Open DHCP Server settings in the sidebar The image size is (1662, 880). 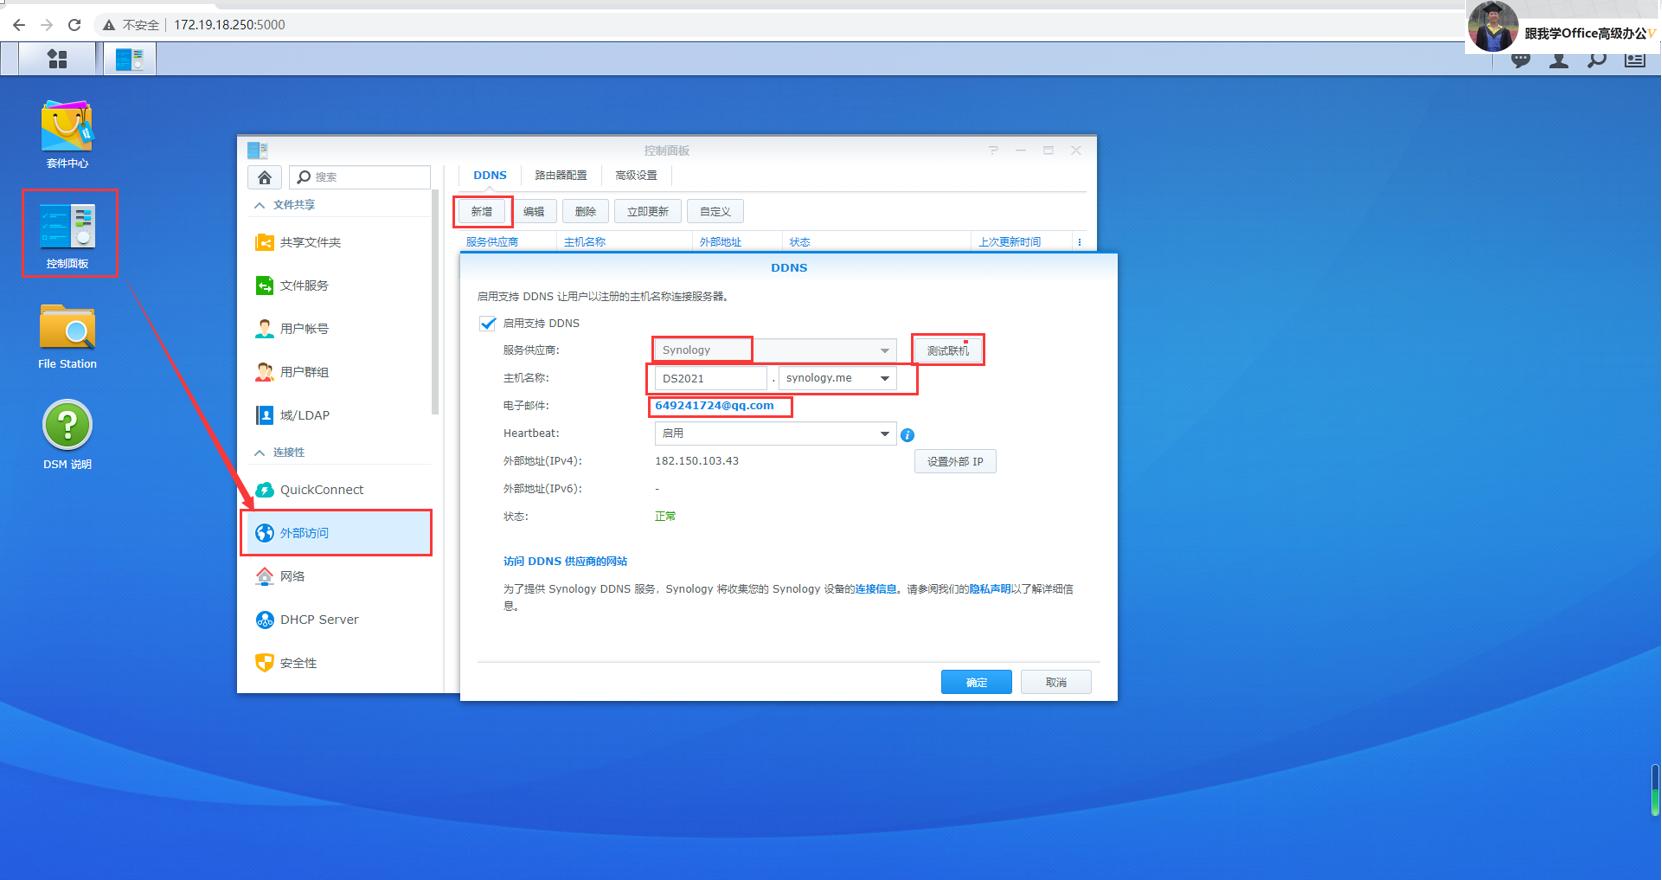pos(318,620)
